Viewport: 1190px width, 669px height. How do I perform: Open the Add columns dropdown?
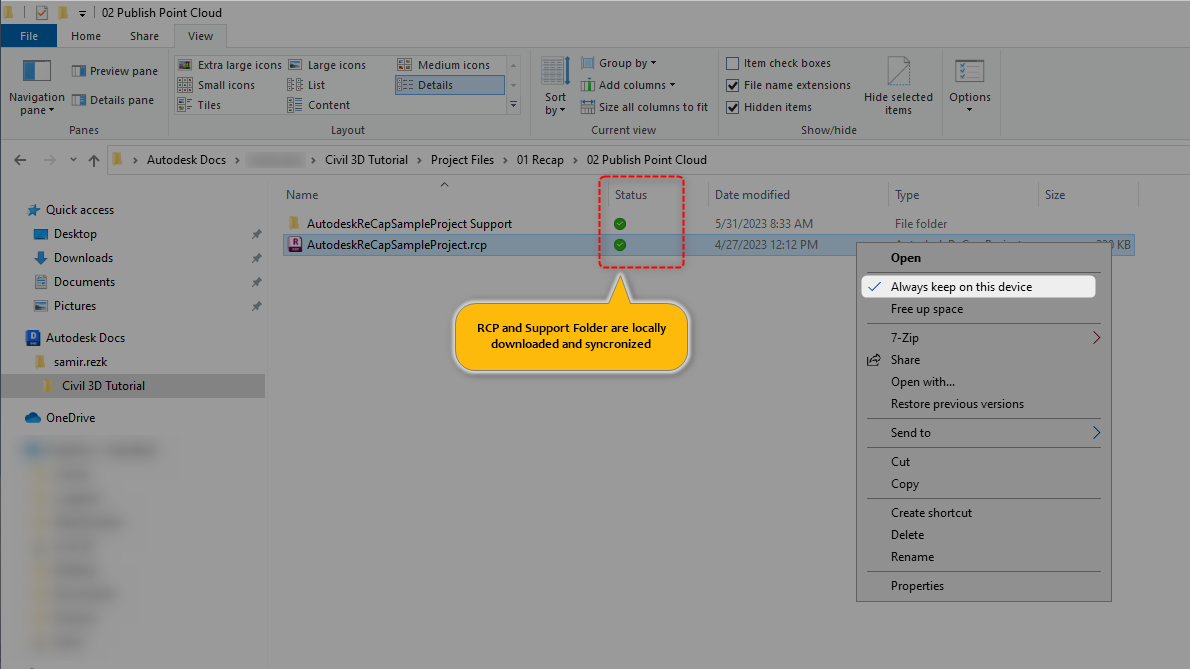pyautogui.click(x=630, y=85)
